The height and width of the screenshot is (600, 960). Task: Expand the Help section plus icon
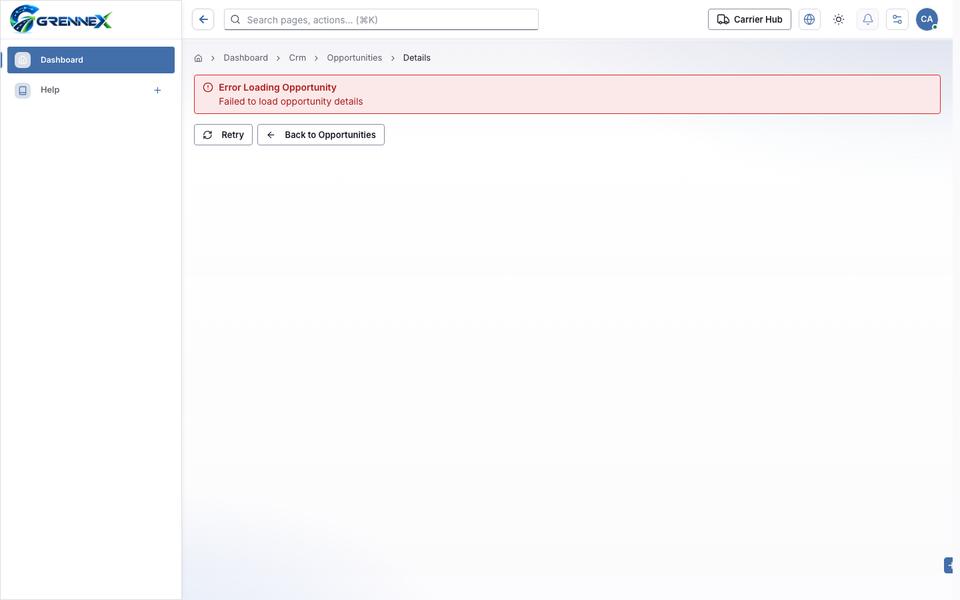coord(157,90)
